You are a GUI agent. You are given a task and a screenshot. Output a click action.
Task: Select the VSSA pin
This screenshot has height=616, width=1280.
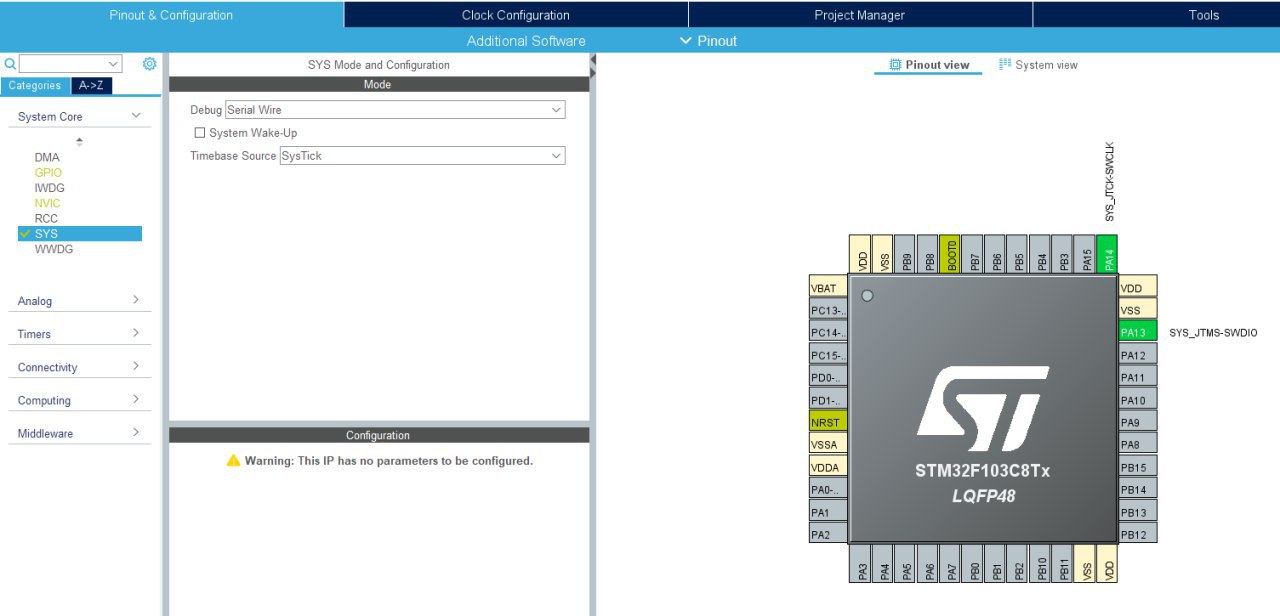click(828, 444)
